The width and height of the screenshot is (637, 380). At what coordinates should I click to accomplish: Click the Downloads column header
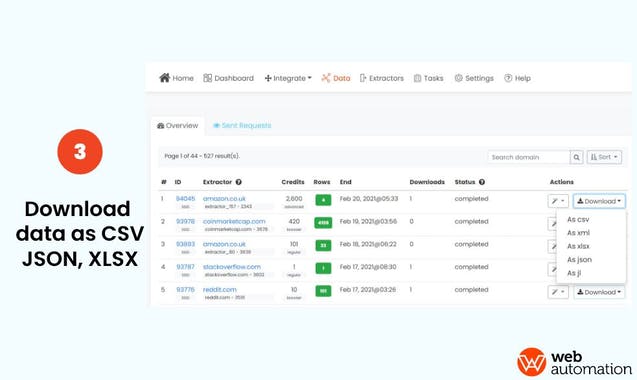click(427, 182)
